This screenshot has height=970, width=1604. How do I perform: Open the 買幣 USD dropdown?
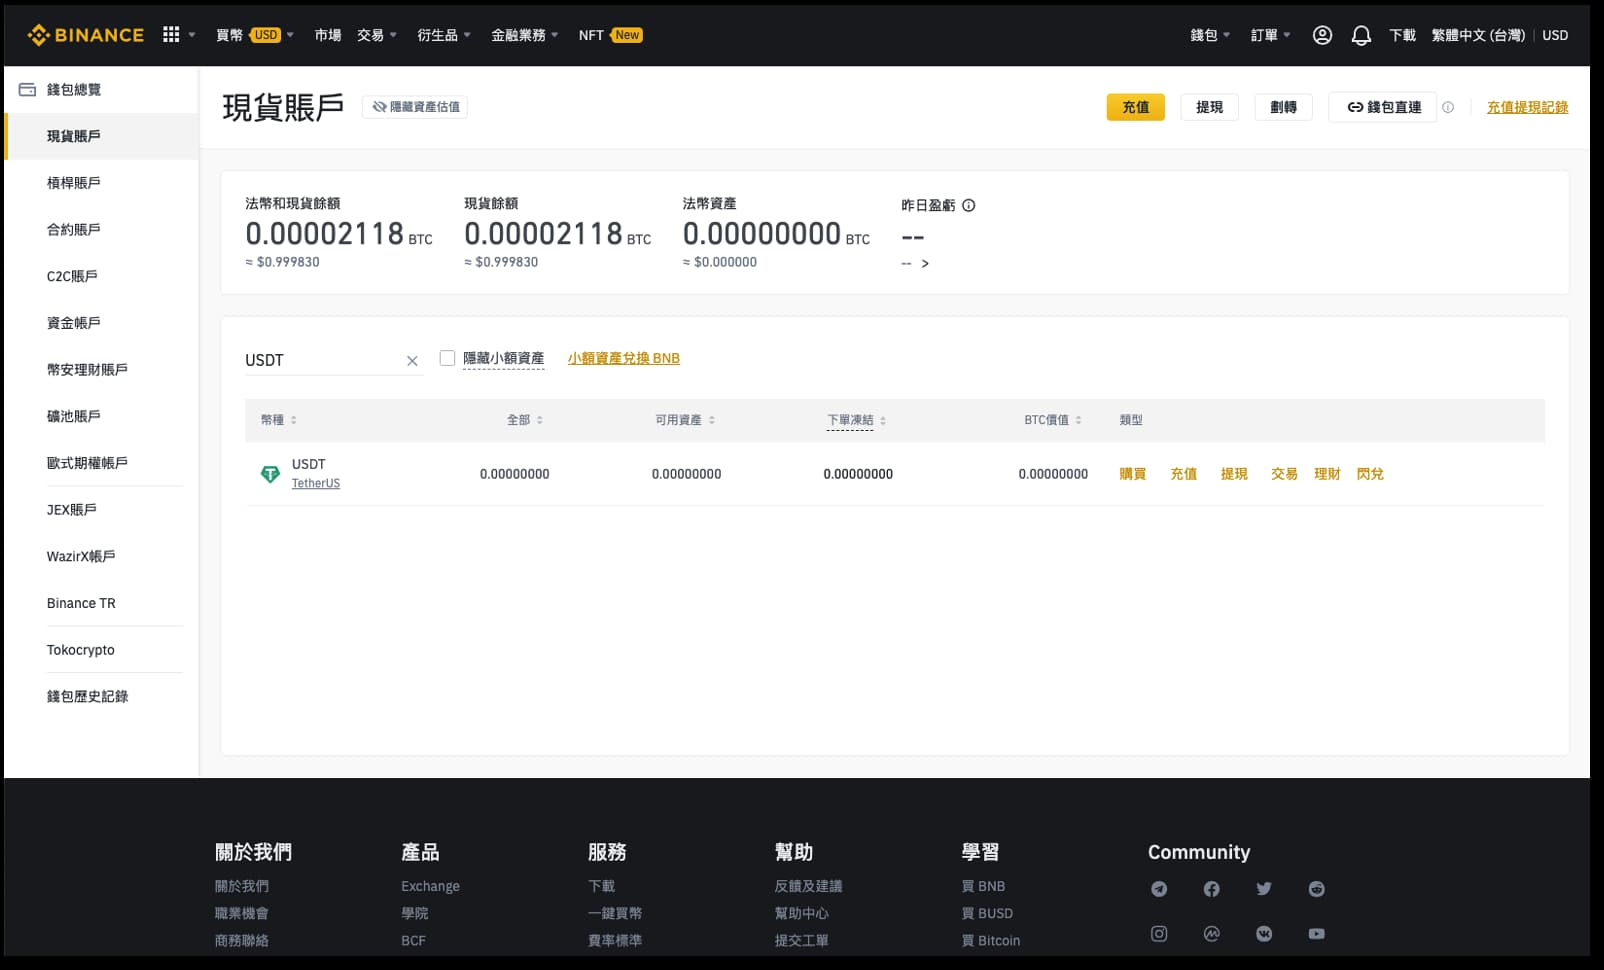(x=251, y=34)
